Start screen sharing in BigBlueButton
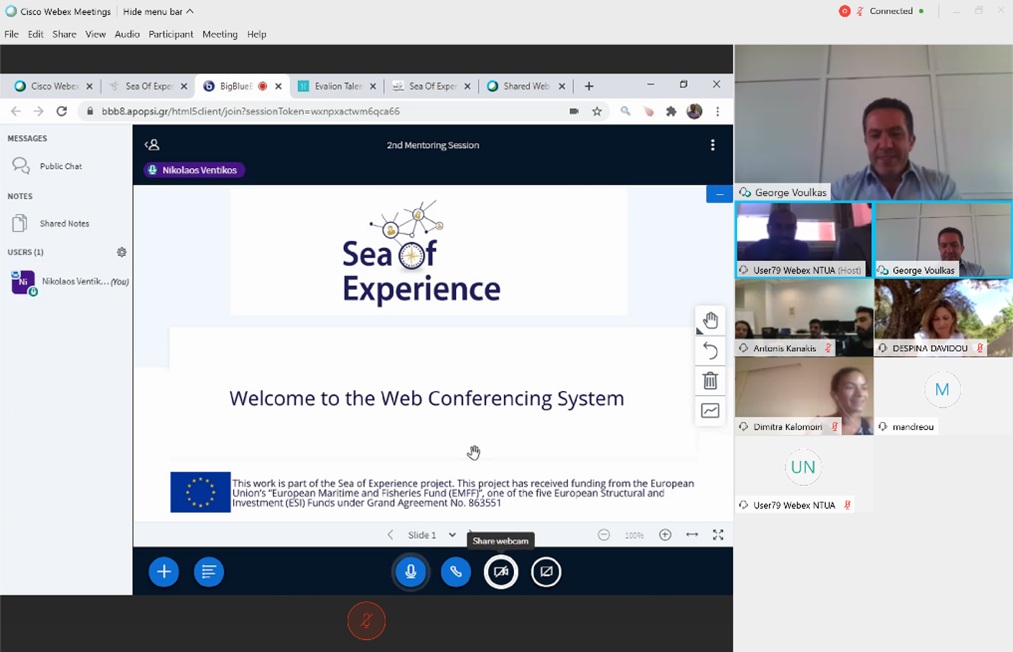The height and width of the screenshot is (652, 1013). tap(546, 572)
